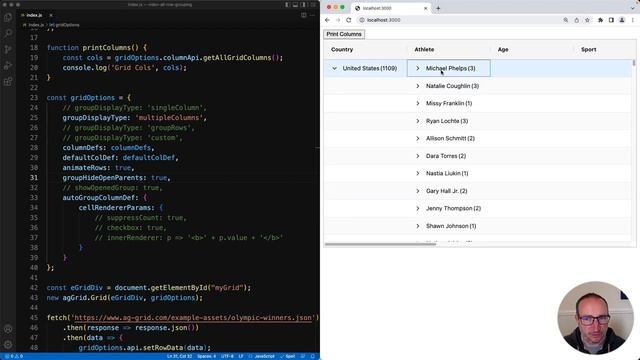640x360 pixels.
Task: Open the Extensions view in VS Code
Action: pos(8,82)
